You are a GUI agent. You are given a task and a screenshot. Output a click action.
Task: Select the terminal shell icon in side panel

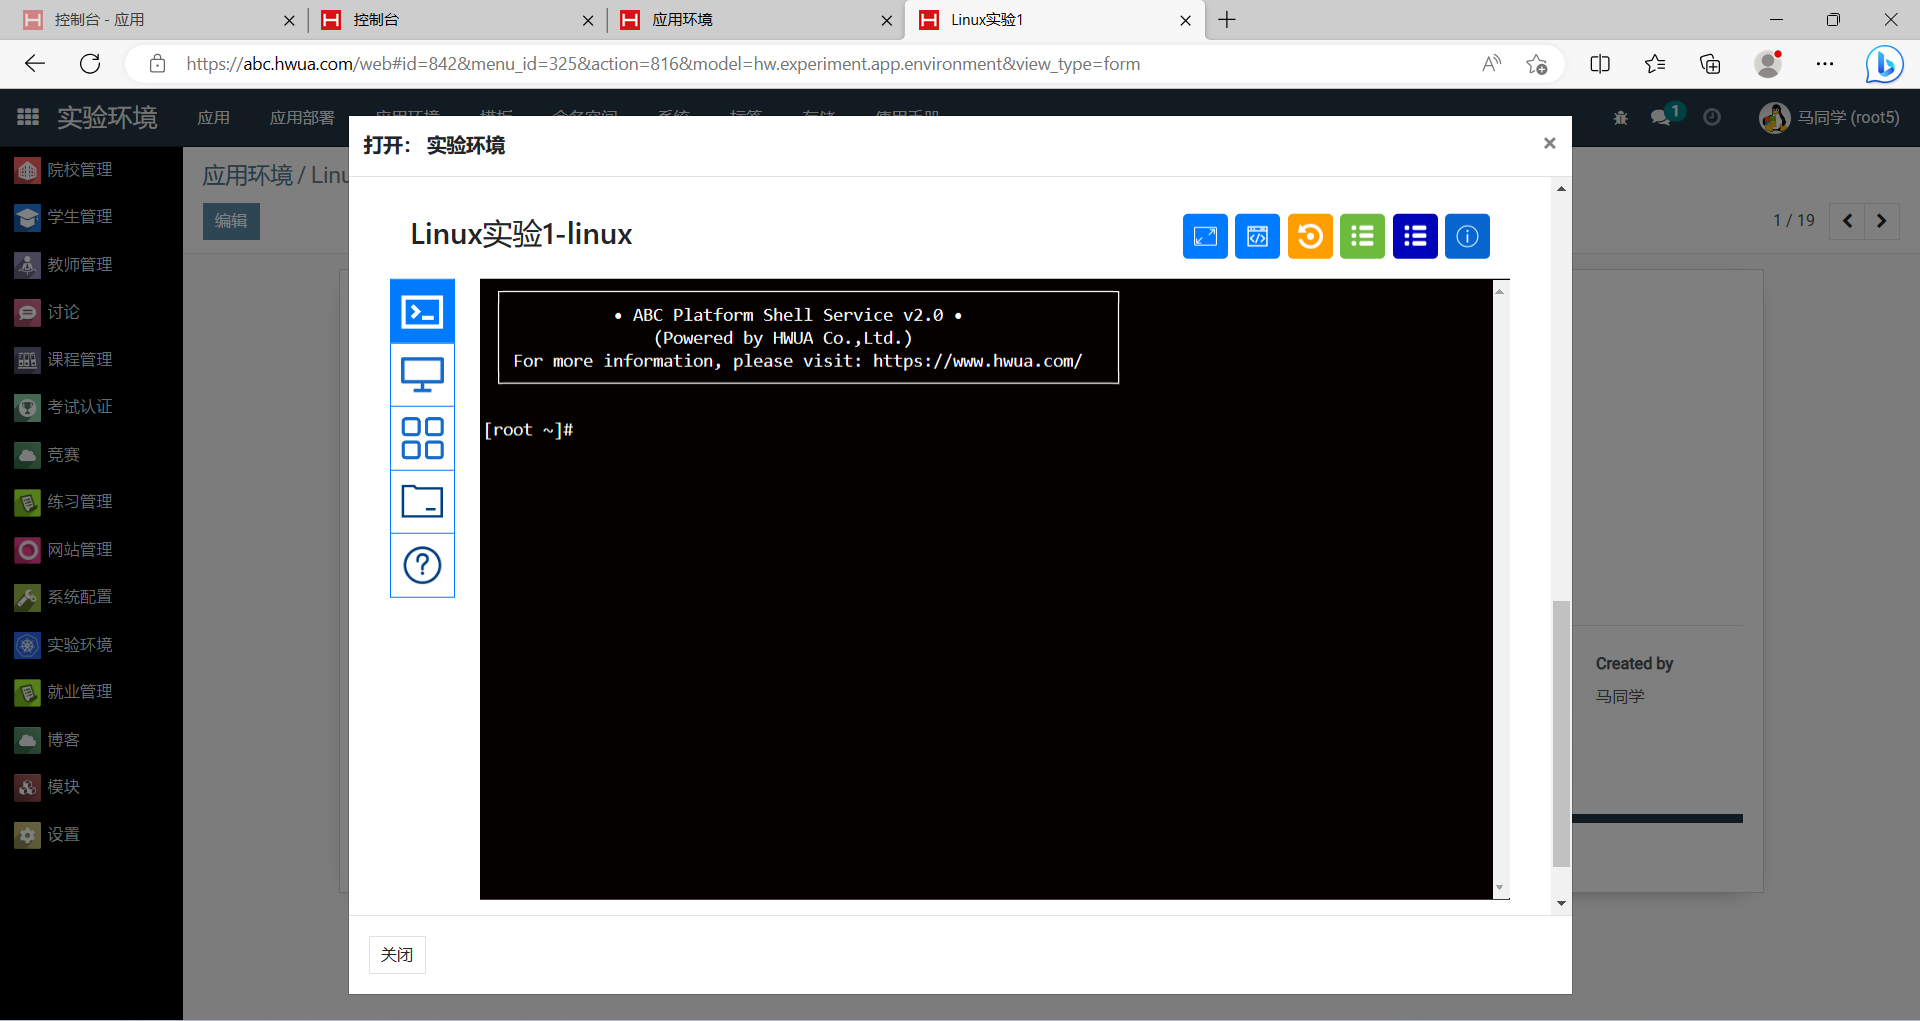tap(422, 312)
